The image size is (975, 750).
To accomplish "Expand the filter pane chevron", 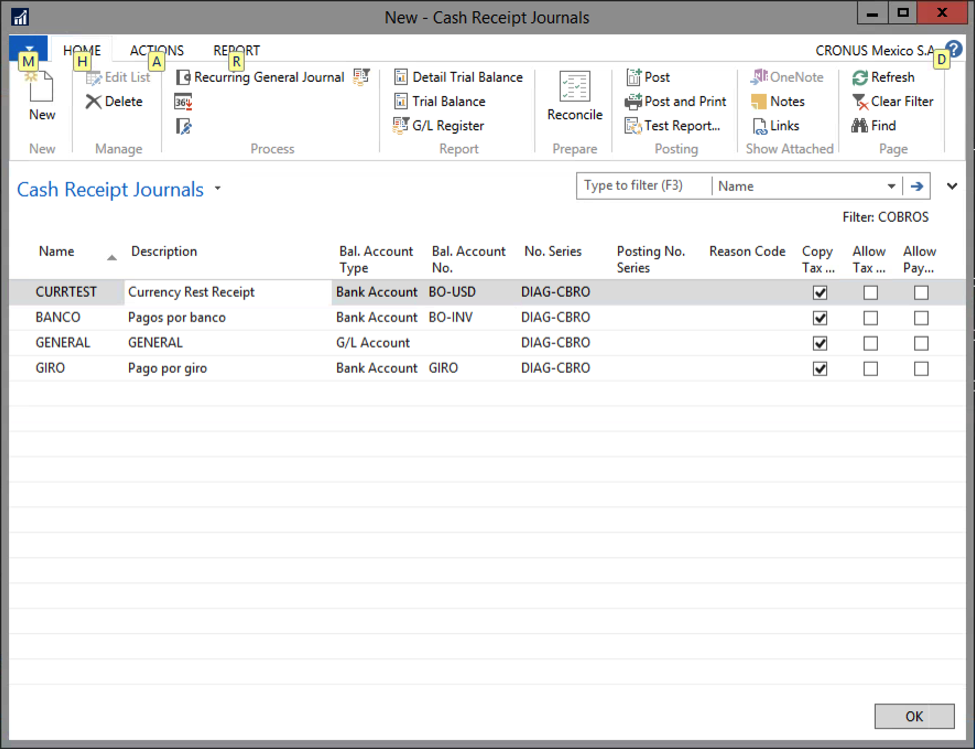I will pos(951,186).
